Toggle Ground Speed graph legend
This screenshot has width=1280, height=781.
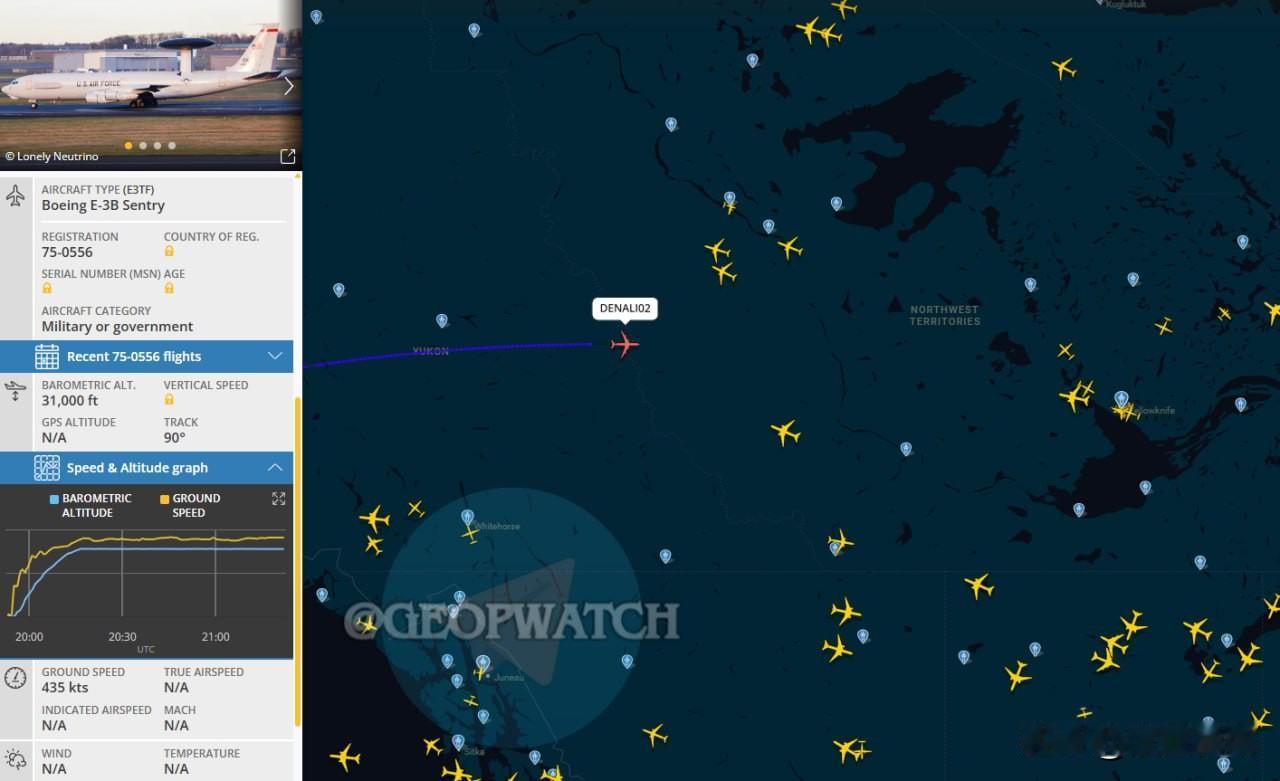[x=190, y=505]
